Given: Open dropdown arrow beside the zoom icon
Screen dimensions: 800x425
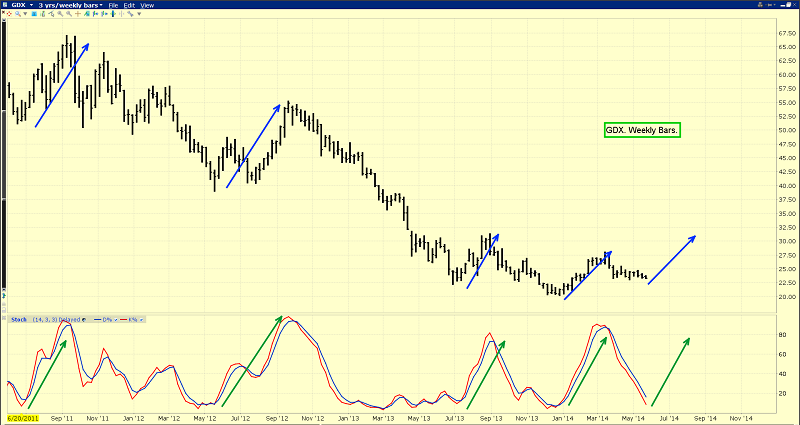Looking at the screenshot, I should pyautogui.click(x=25, y=13).
